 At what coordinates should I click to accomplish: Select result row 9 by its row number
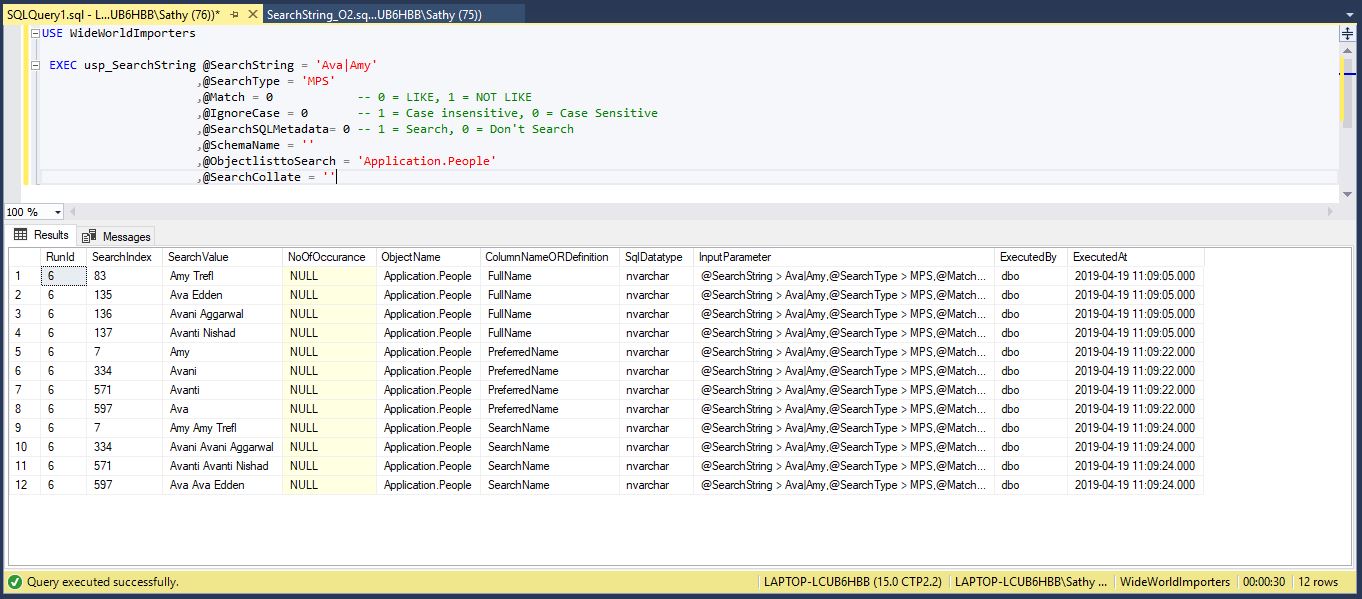(x=24, y=428)
